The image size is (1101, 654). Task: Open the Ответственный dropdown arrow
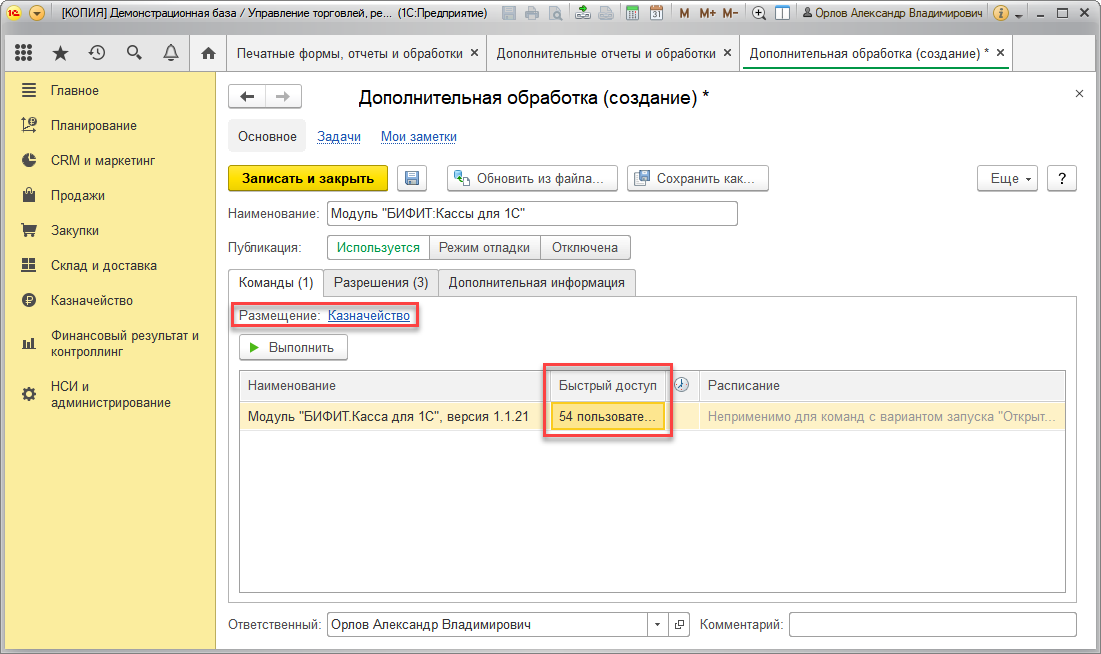657,624
